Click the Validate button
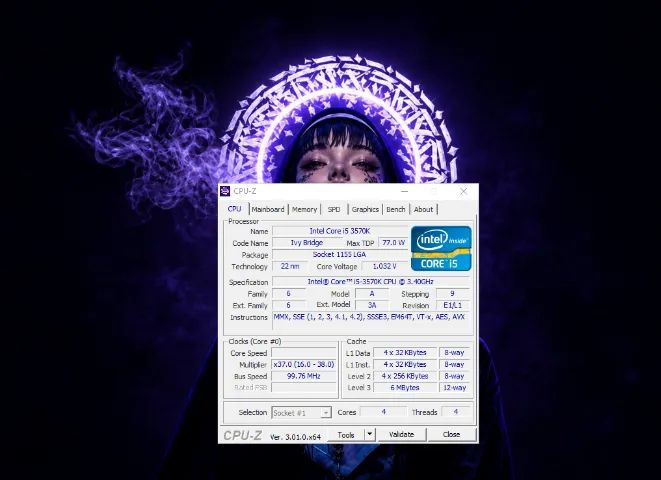This screenshot has height=480, width=661. tap(402, 434)
